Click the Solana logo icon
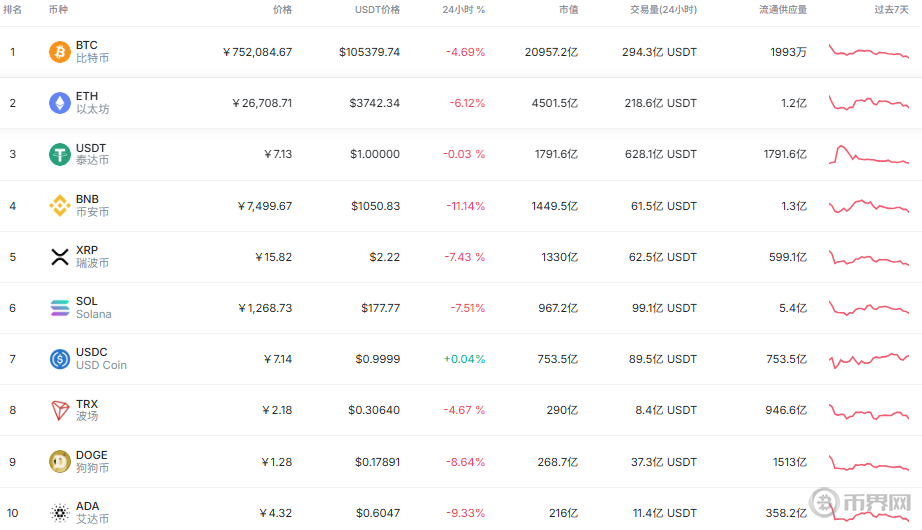This screenshot has height=530, width=922. click(x=60, y=308)
